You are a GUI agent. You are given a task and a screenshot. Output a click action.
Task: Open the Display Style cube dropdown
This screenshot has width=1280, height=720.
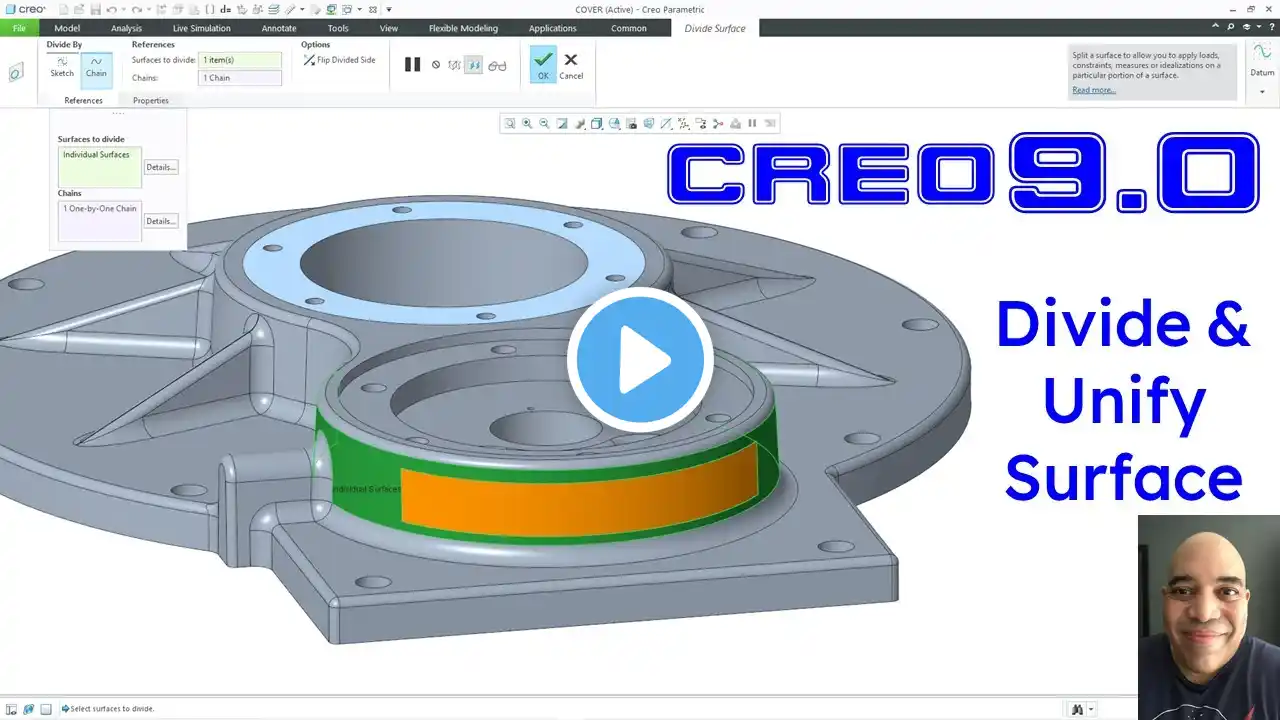[x=597, y=124]
